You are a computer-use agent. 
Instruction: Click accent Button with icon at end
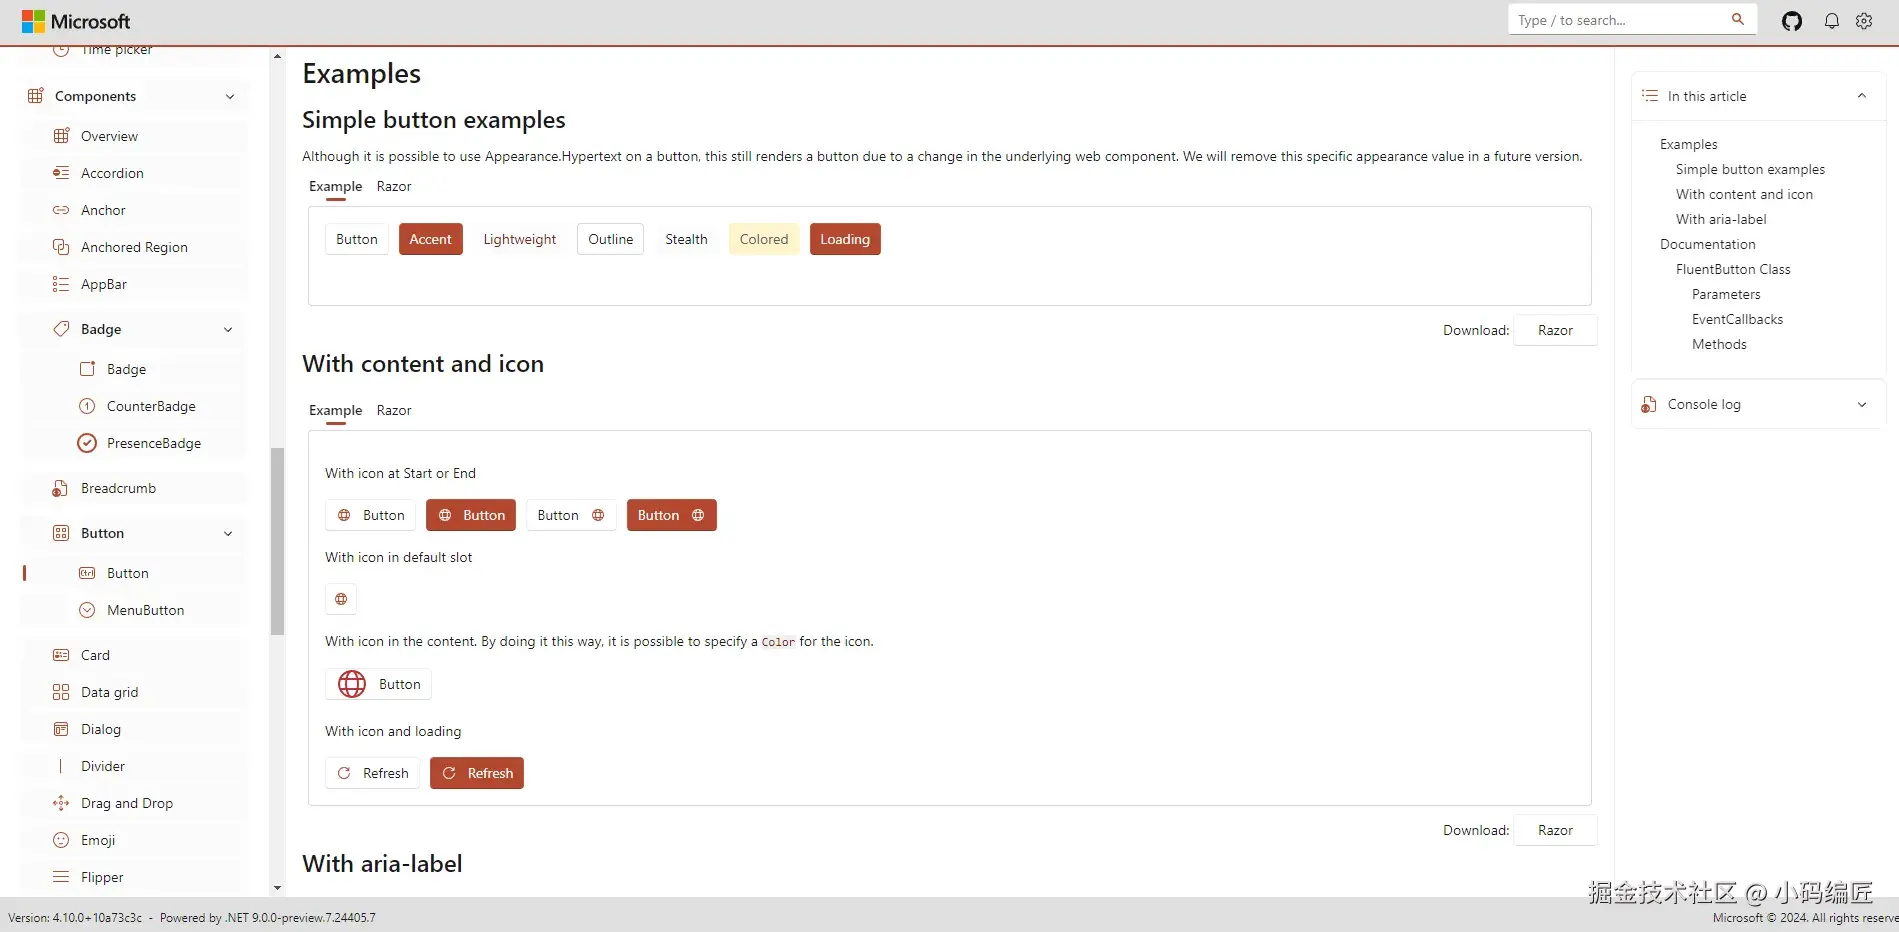coord(672,515)
